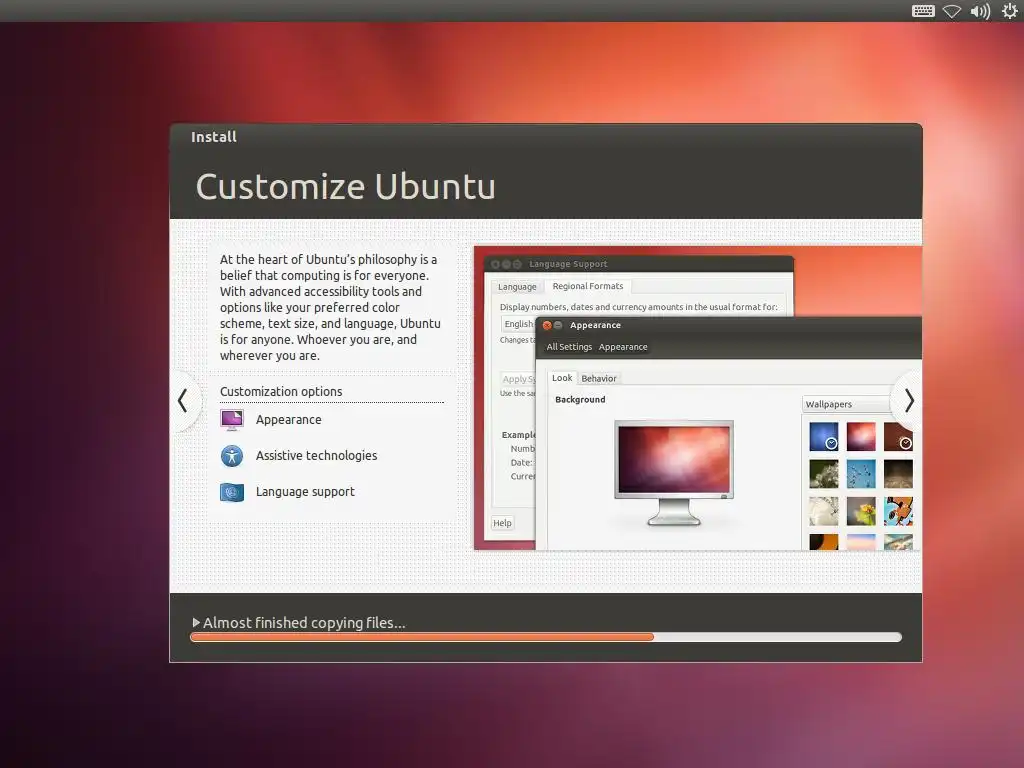Go to previous slide arrow
This screenshot has height=768, width=1024.
point(183,401)
